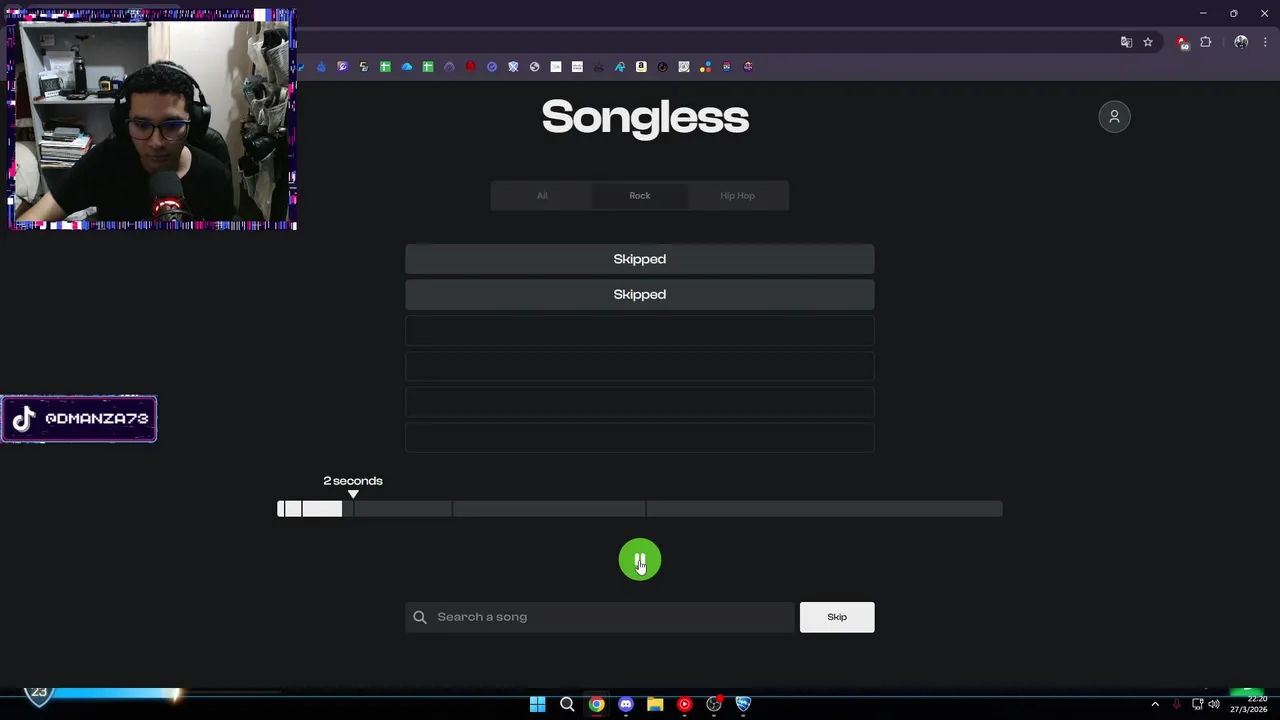Open the Amazon bookmark
Image resolution: width=1280 pixels, height=720 pixels.
(x=641, y=67)
